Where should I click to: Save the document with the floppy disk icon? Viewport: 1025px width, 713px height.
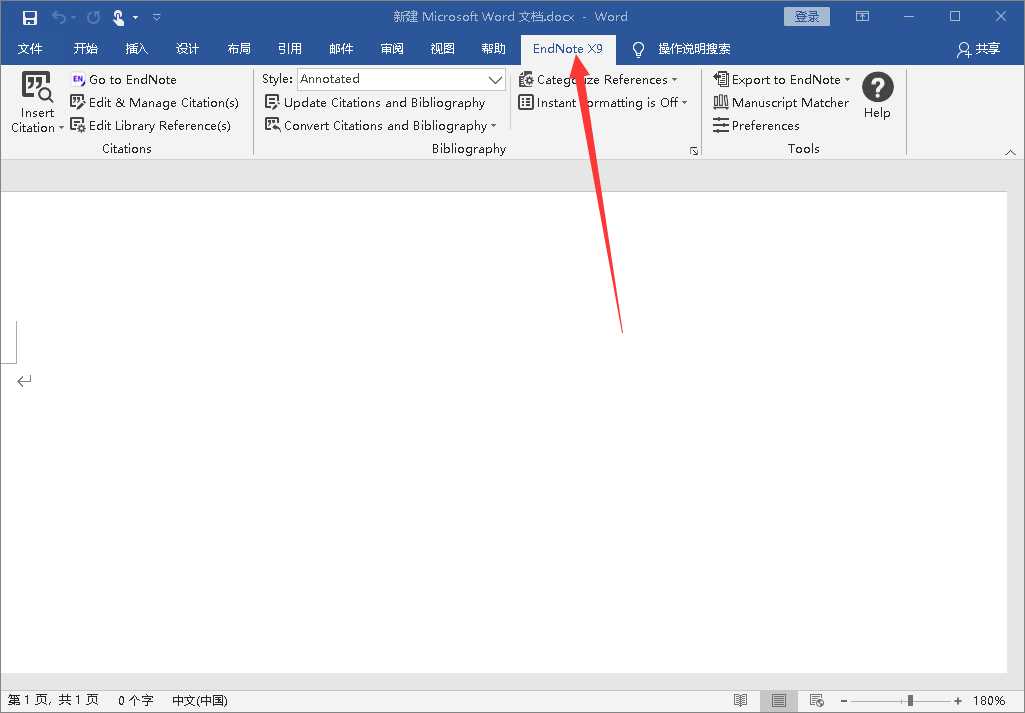30,18
